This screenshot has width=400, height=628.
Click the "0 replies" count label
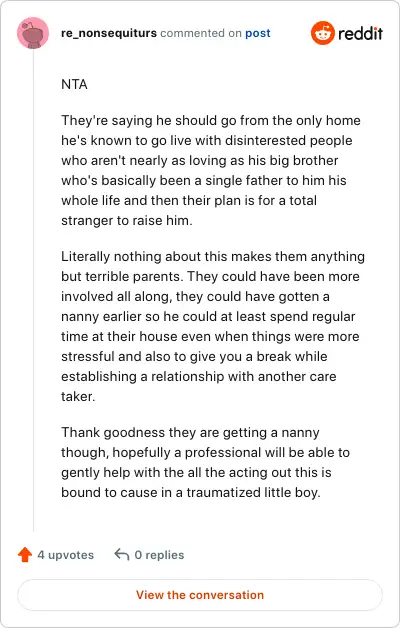tap(159, 555)
